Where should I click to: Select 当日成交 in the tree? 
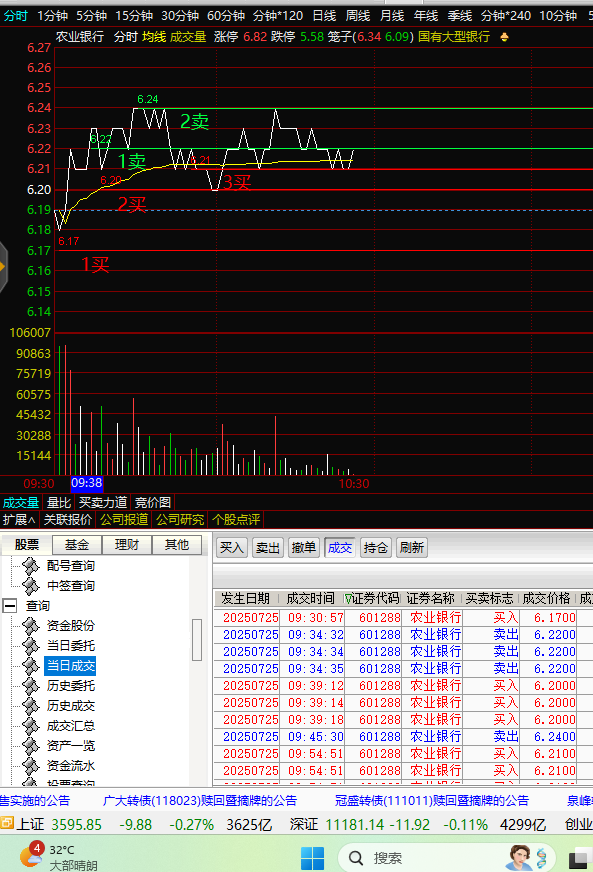pyautogui.click(x=70, y=666)
